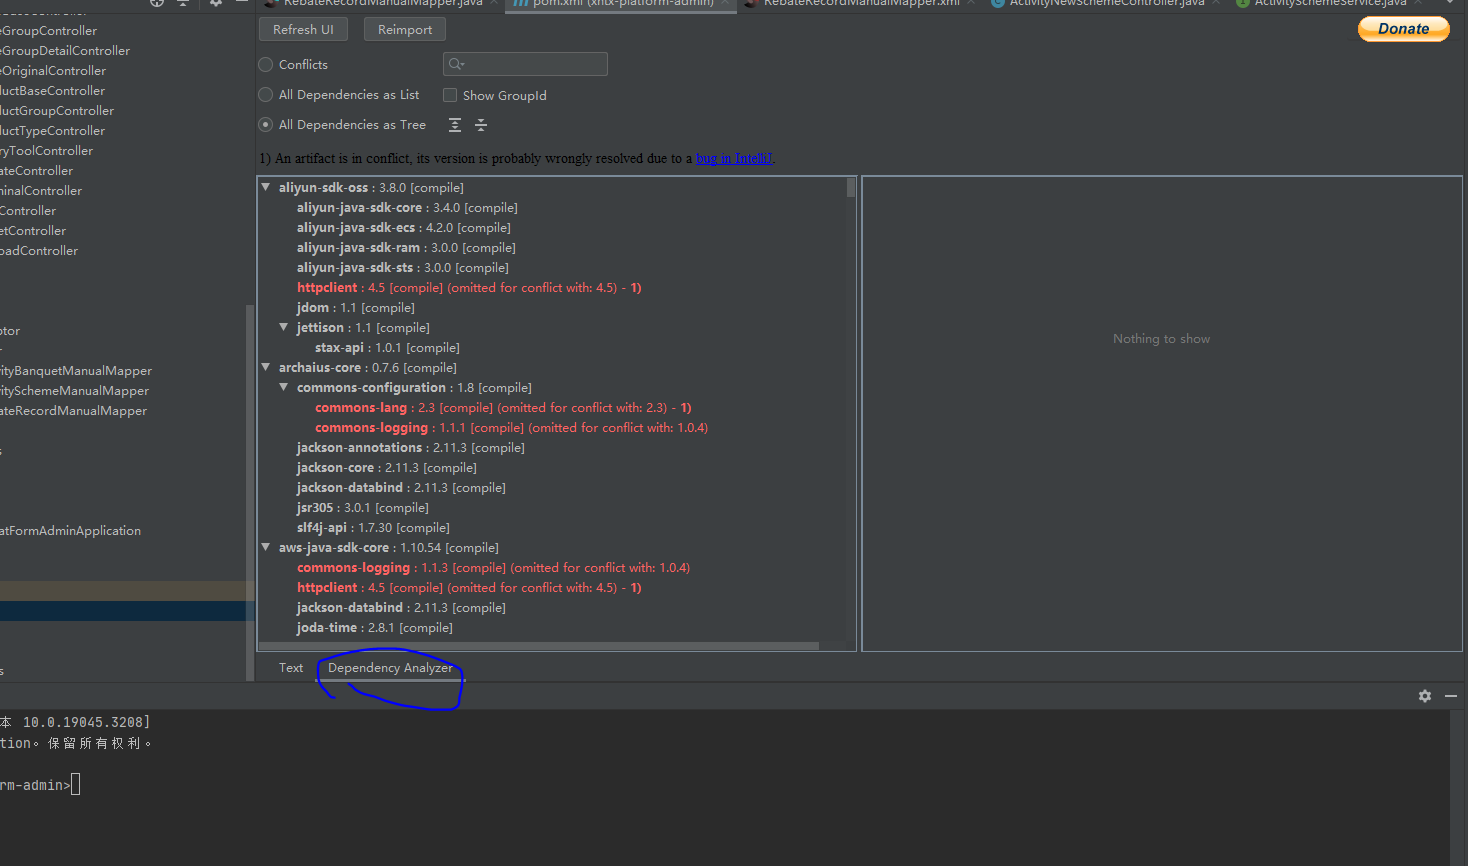Select aliyun-java-sdk-core 3.4.0 row
This screenshot has height=866, width=1468.
coord(407,207)
